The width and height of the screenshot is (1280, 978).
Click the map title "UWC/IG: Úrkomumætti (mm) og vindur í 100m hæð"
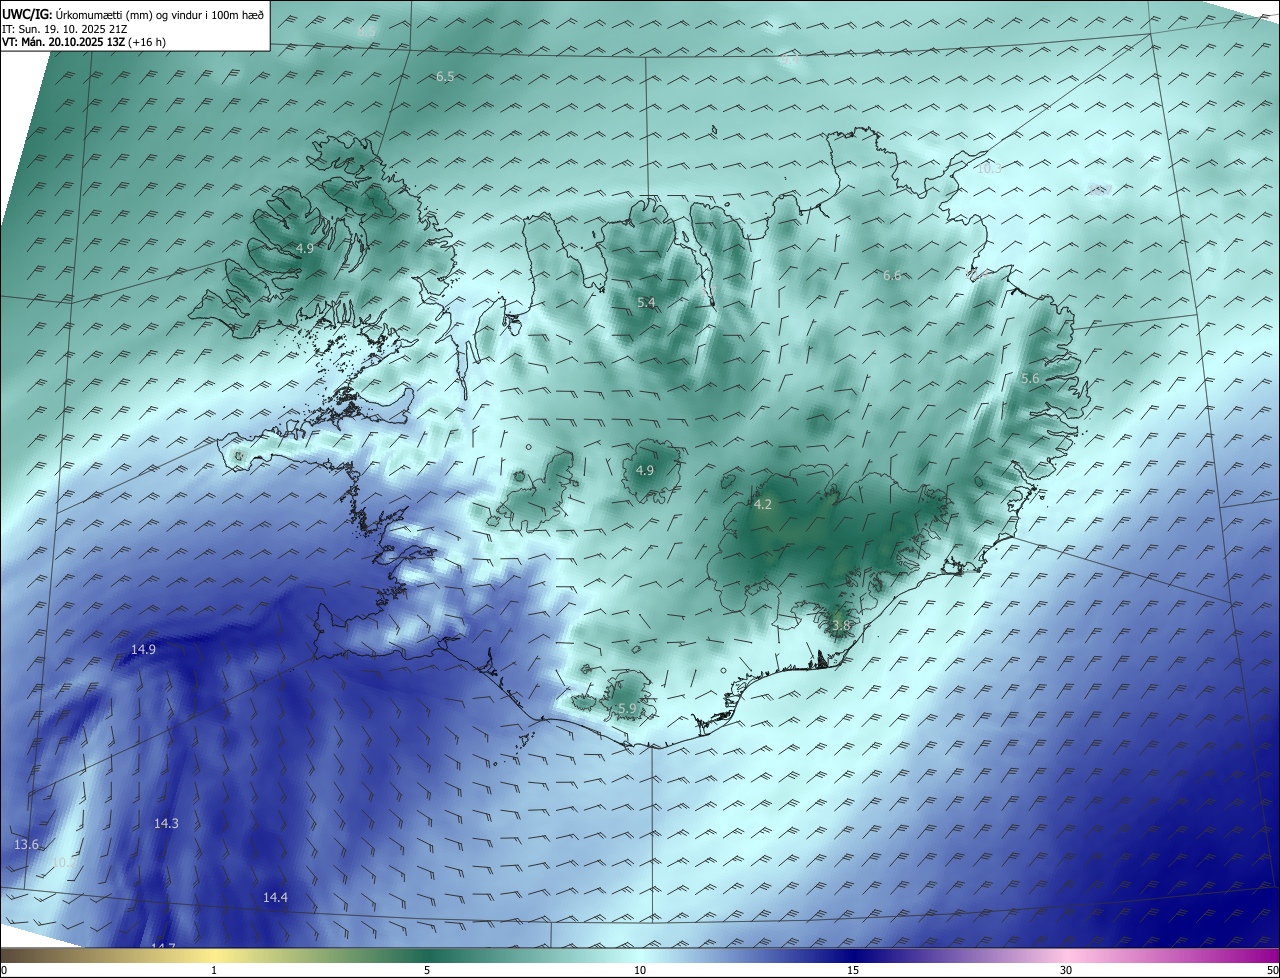133,14
